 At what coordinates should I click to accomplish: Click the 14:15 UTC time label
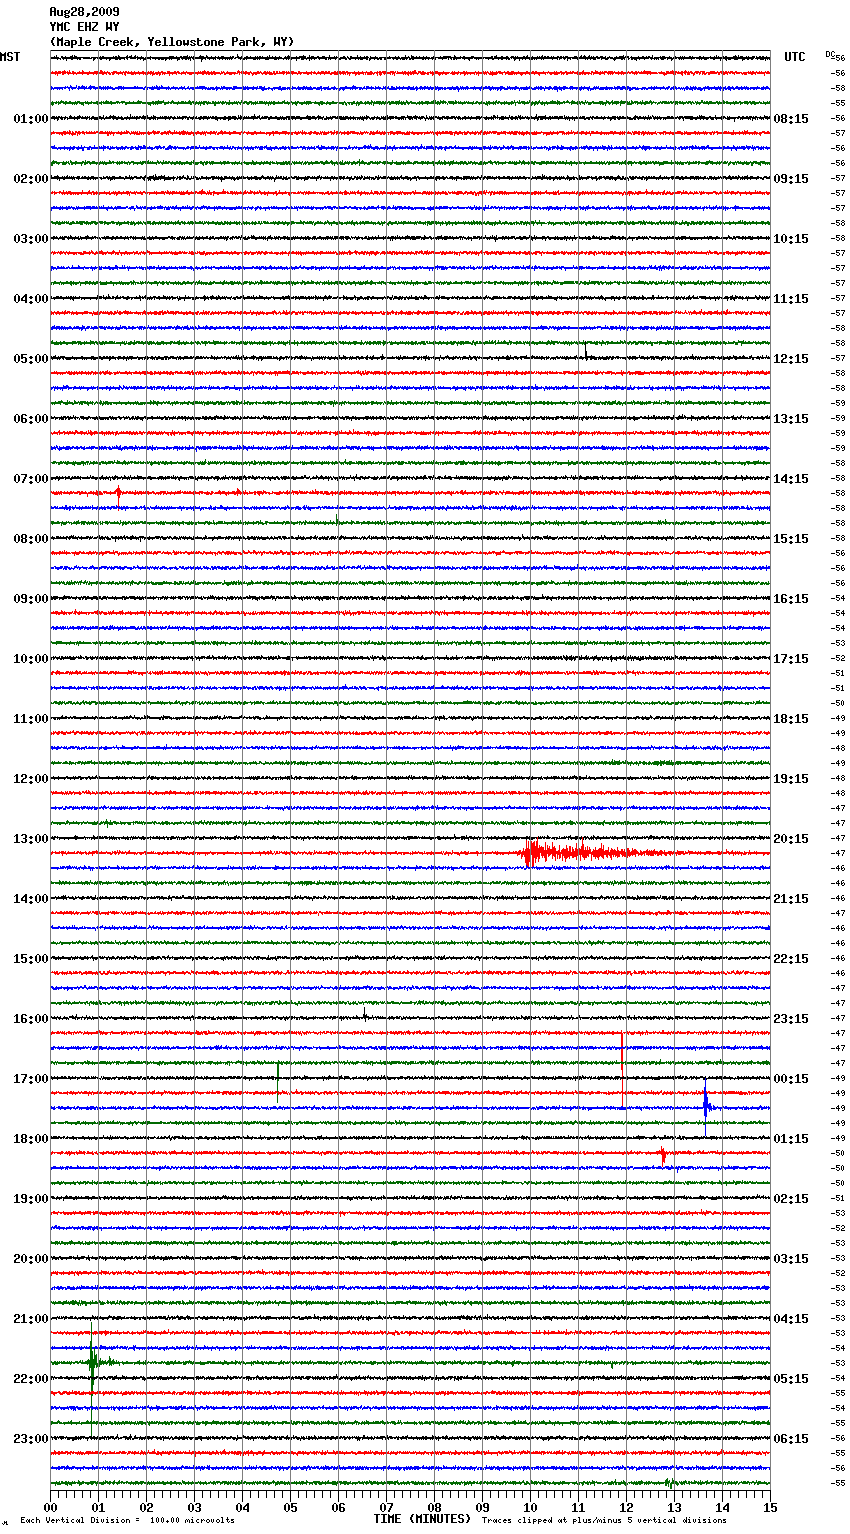(x=791, y=479)
